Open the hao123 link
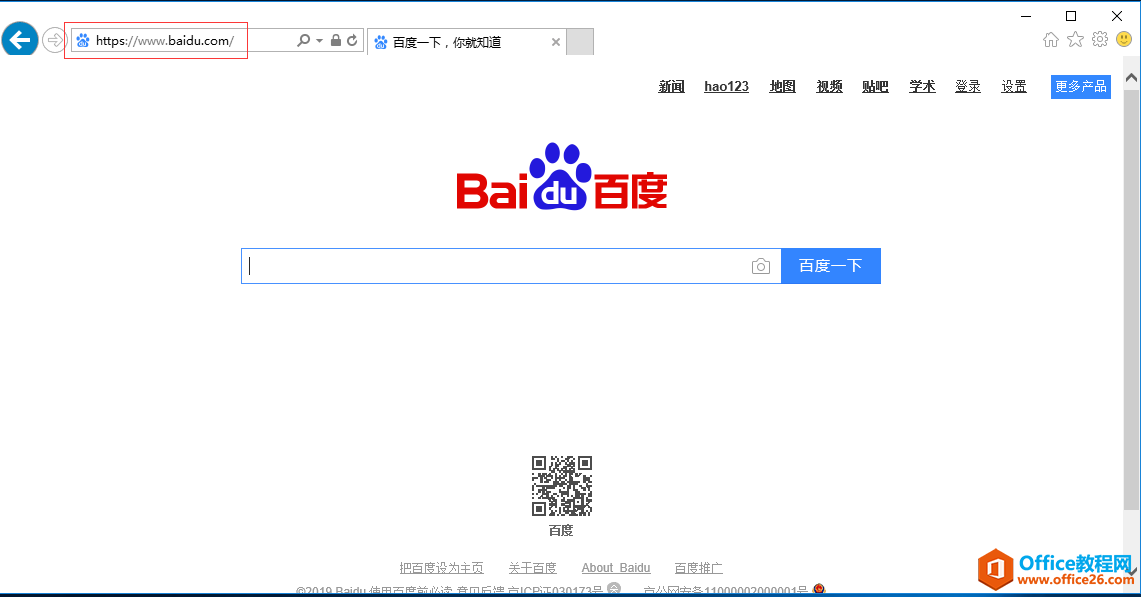 pos(726,87)
